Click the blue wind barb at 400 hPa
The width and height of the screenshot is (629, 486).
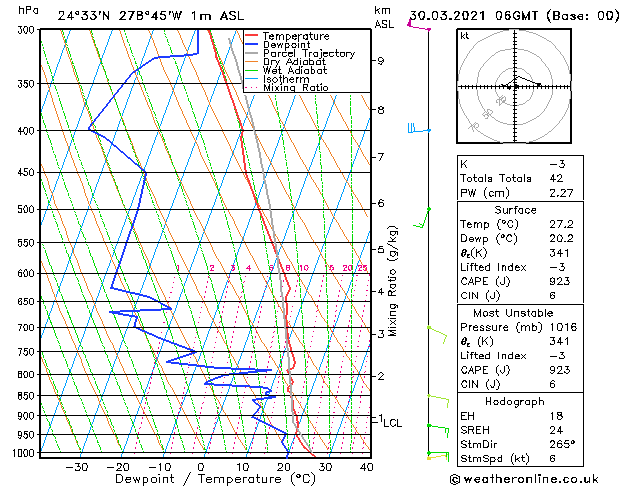(419, 129)
